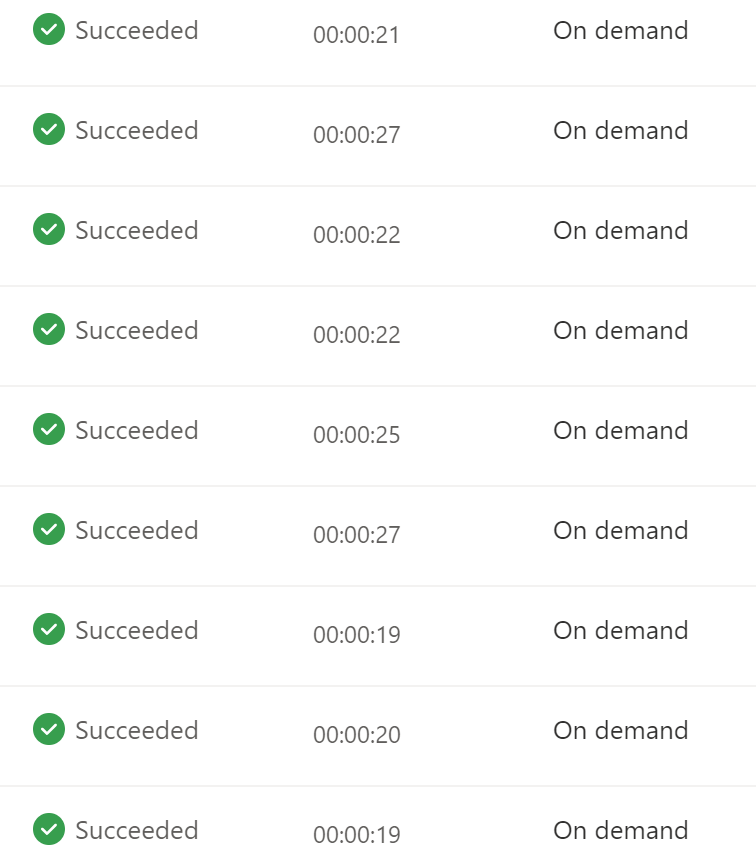The image size is (756, 865).
Task: Click the 00:00:20 duration value
Action: [x=357, y=736]
